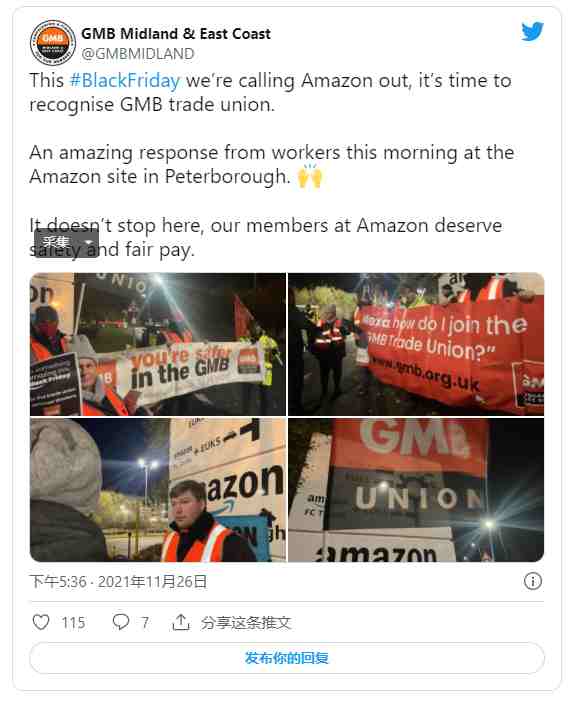View the GMB UNION flag photo

click(x=416, y=490)
